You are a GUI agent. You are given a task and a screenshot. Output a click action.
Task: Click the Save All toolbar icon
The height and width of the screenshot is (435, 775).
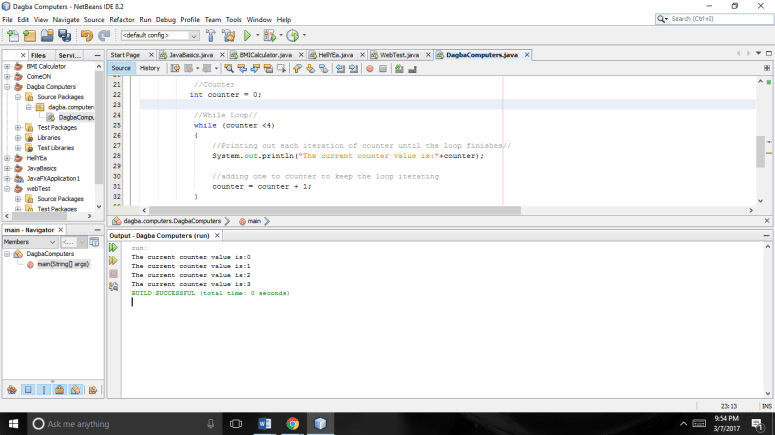click(x=64, y=35)
